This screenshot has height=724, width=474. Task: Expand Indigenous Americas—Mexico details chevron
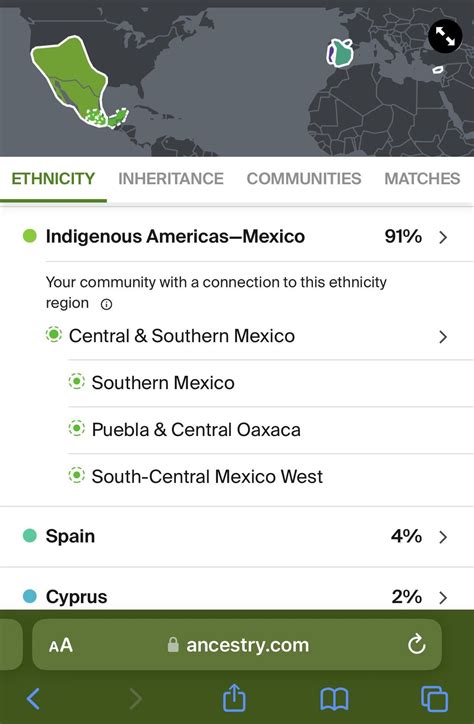[443, 237]
